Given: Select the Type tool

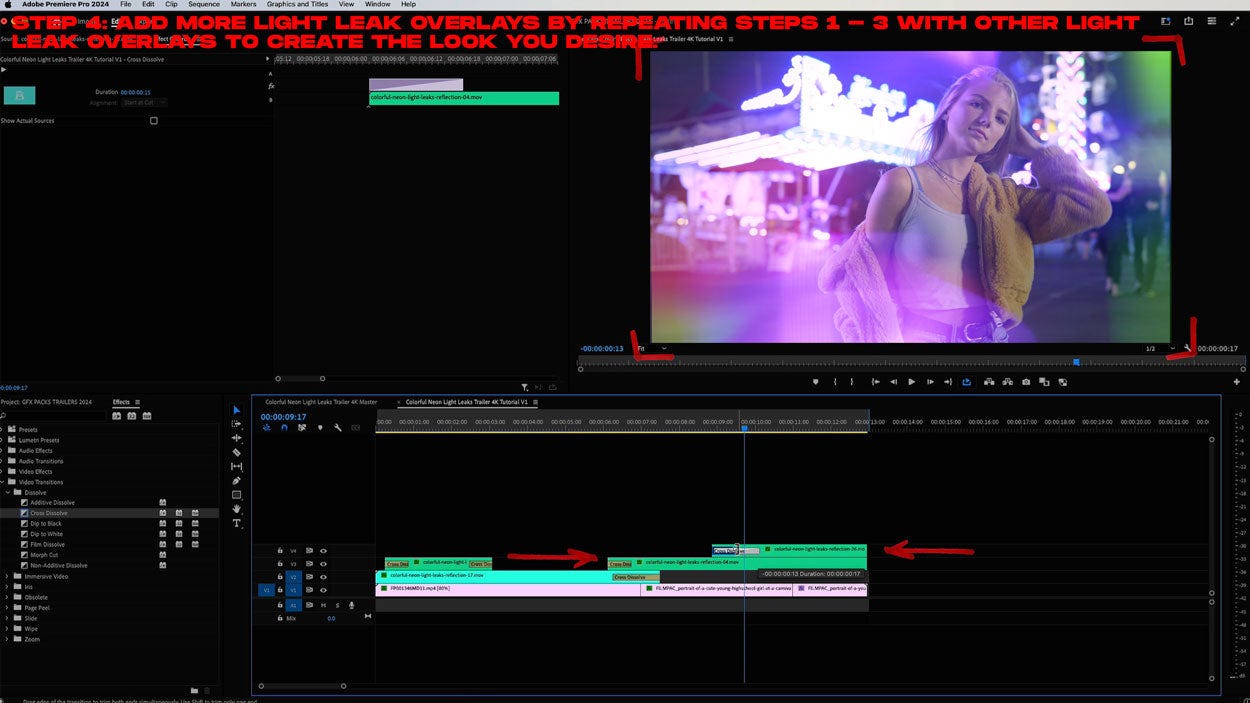Looking at the screenshot, I should click(x=236, y=523).
